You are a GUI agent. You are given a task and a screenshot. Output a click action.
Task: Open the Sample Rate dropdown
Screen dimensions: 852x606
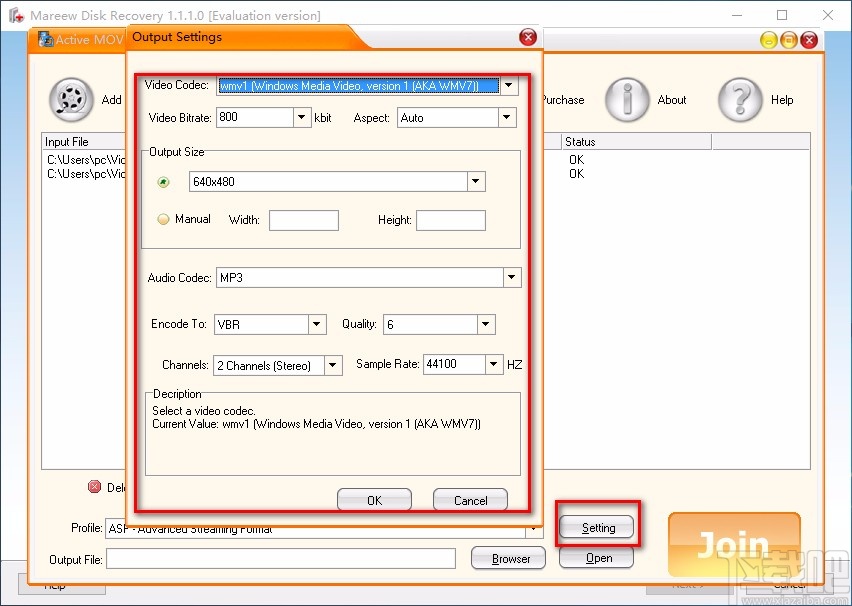(493, 364)
